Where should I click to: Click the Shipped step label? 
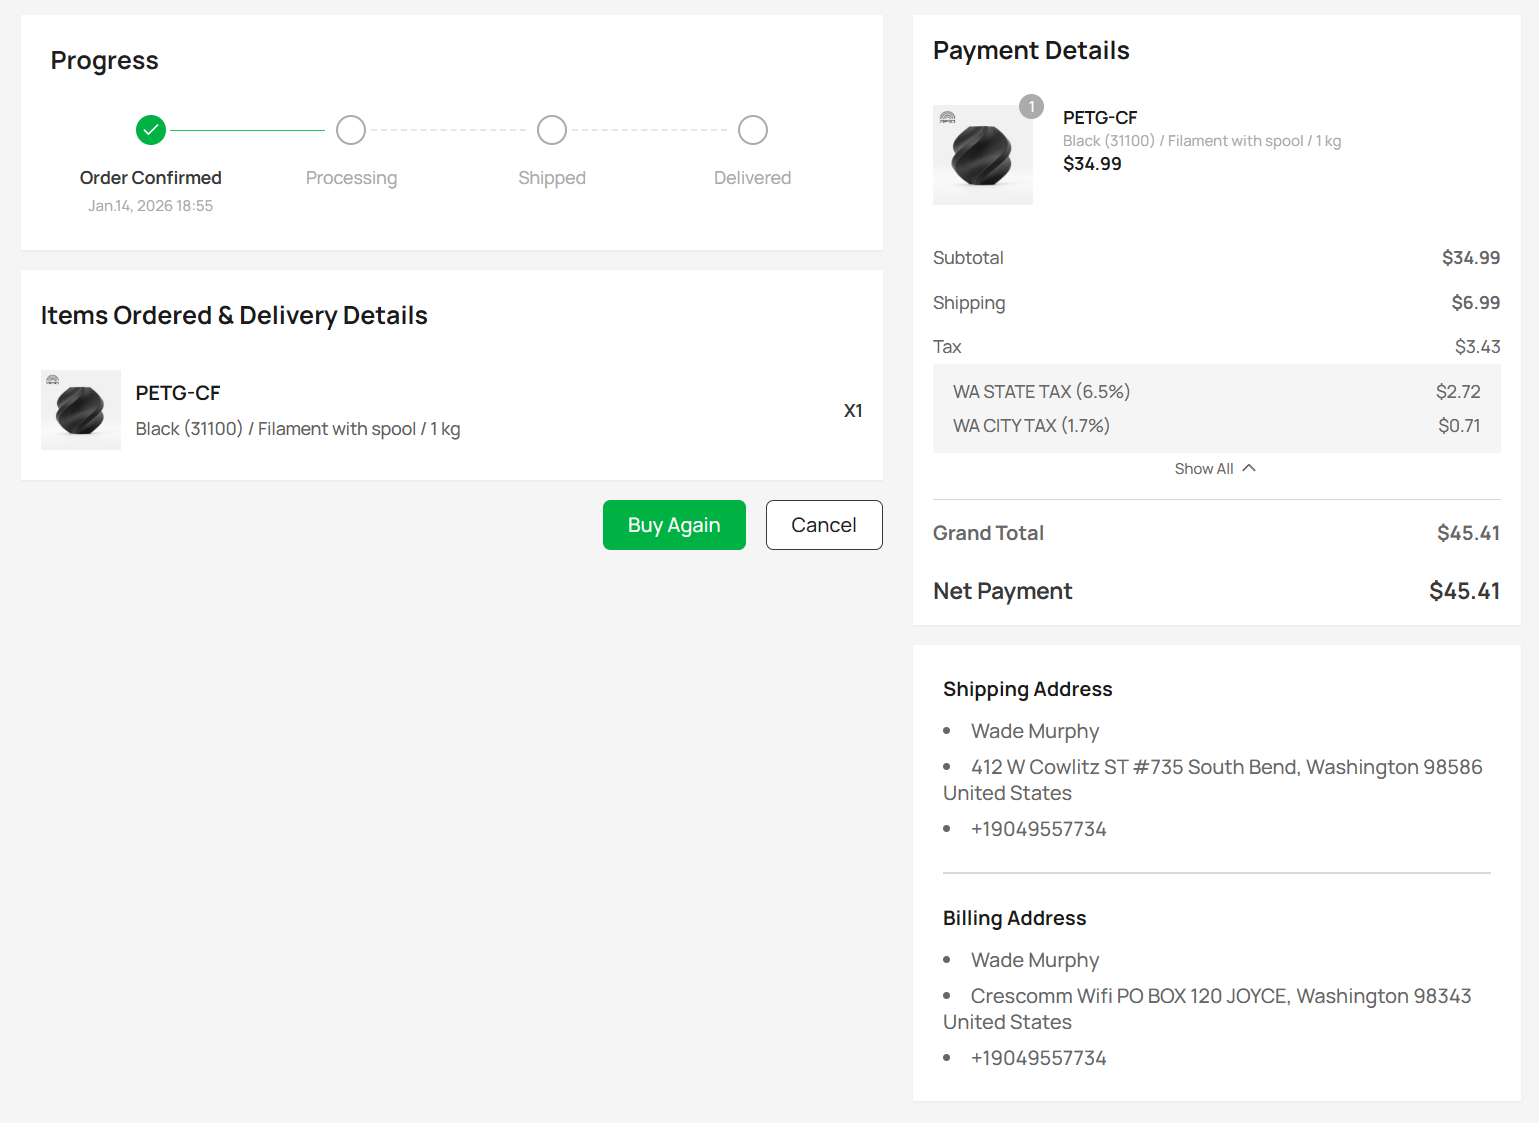pos(552,178)
